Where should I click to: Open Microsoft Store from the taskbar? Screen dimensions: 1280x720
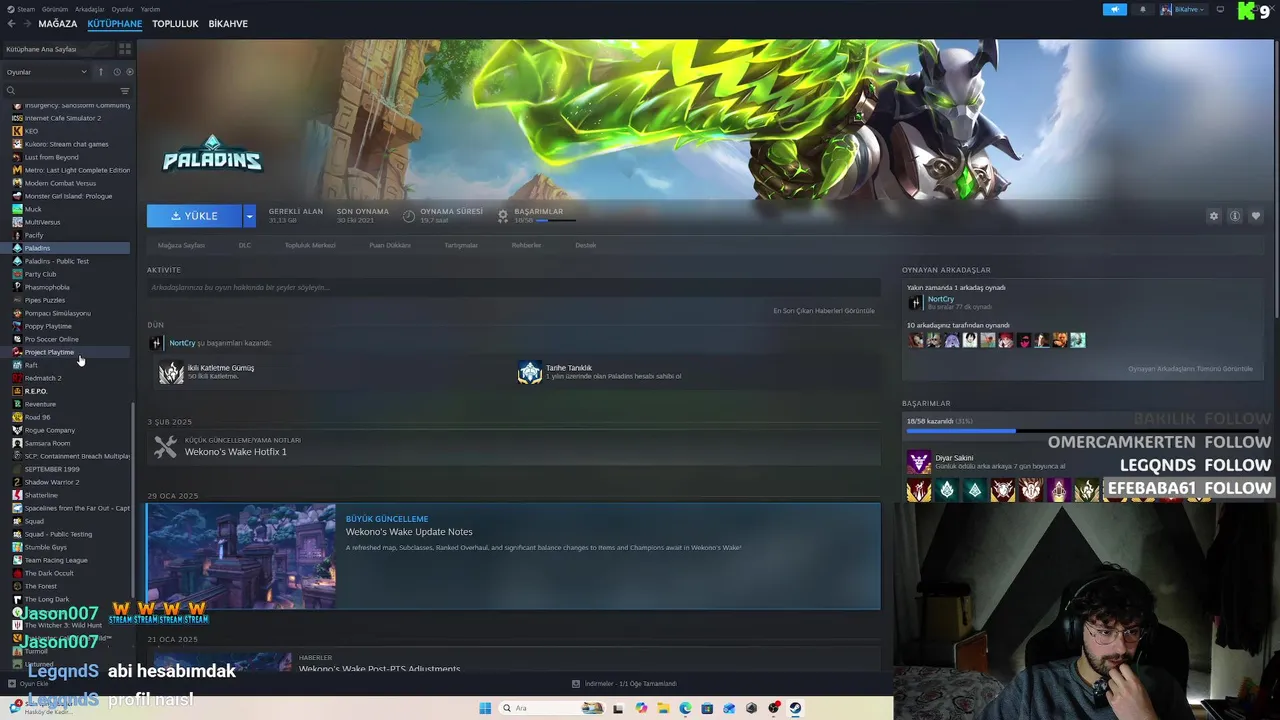click(707, 708)
